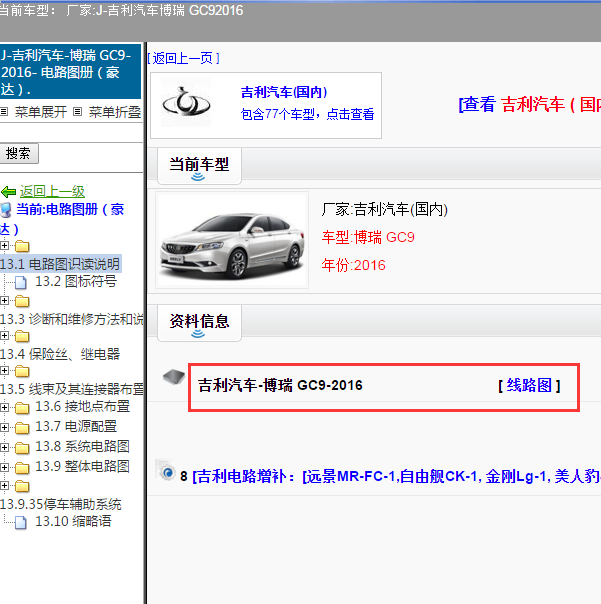Select 13.3 诊断和维修方法和说 item
601x604 pixels.
72,319
